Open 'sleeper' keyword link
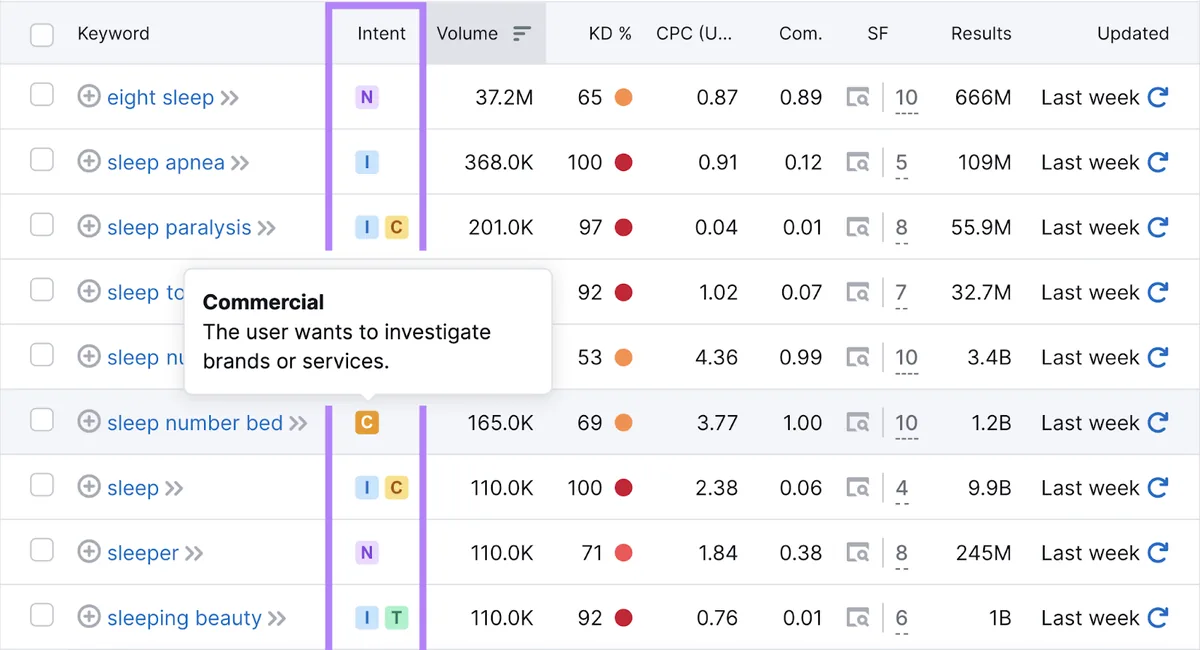The width and height of the screenshot is (1200, 650). (143, 553)
